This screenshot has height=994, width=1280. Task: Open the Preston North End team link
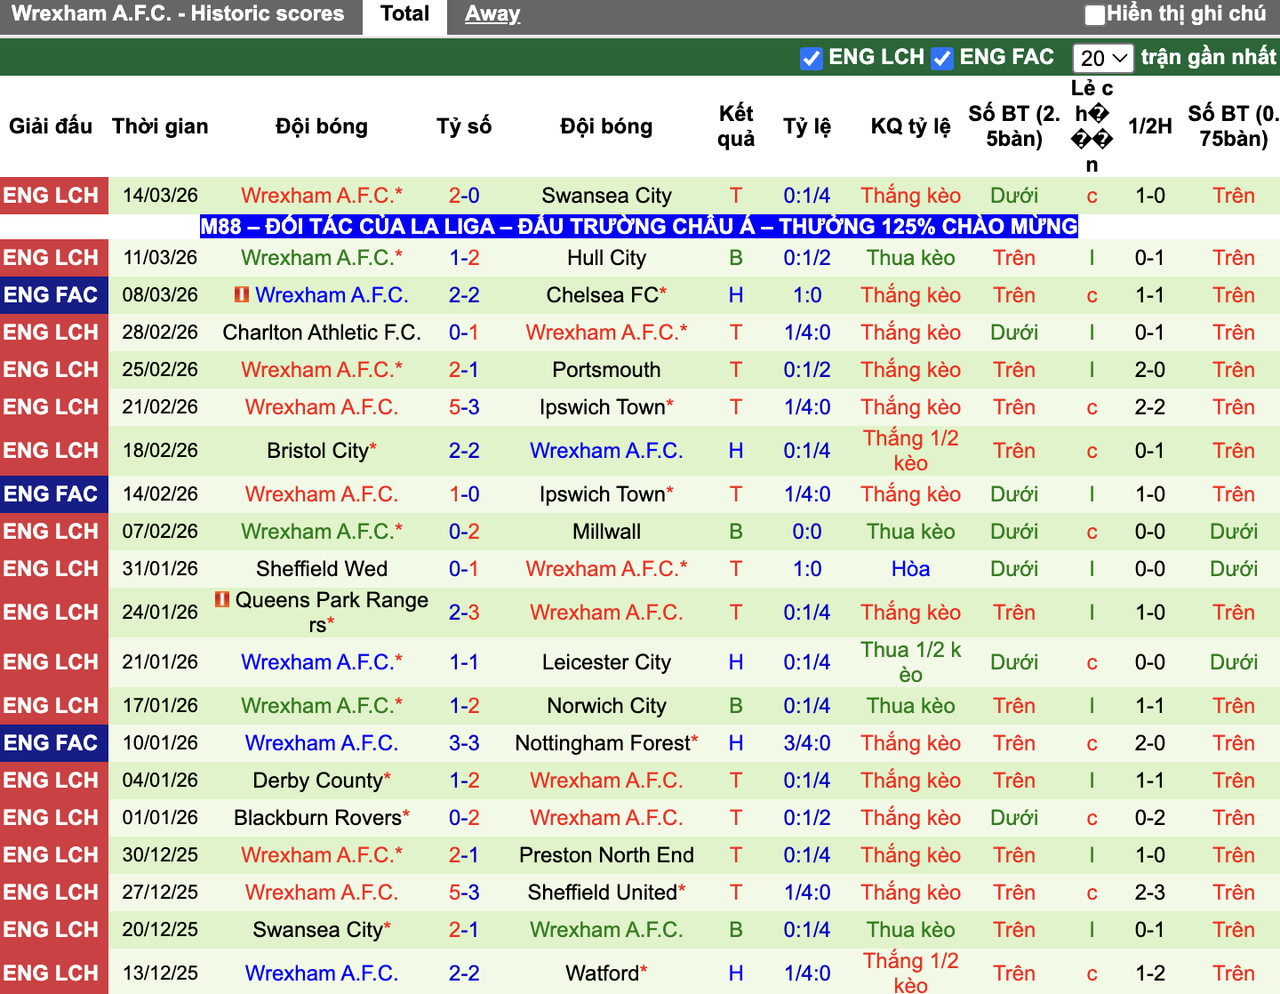coord(607,855)
